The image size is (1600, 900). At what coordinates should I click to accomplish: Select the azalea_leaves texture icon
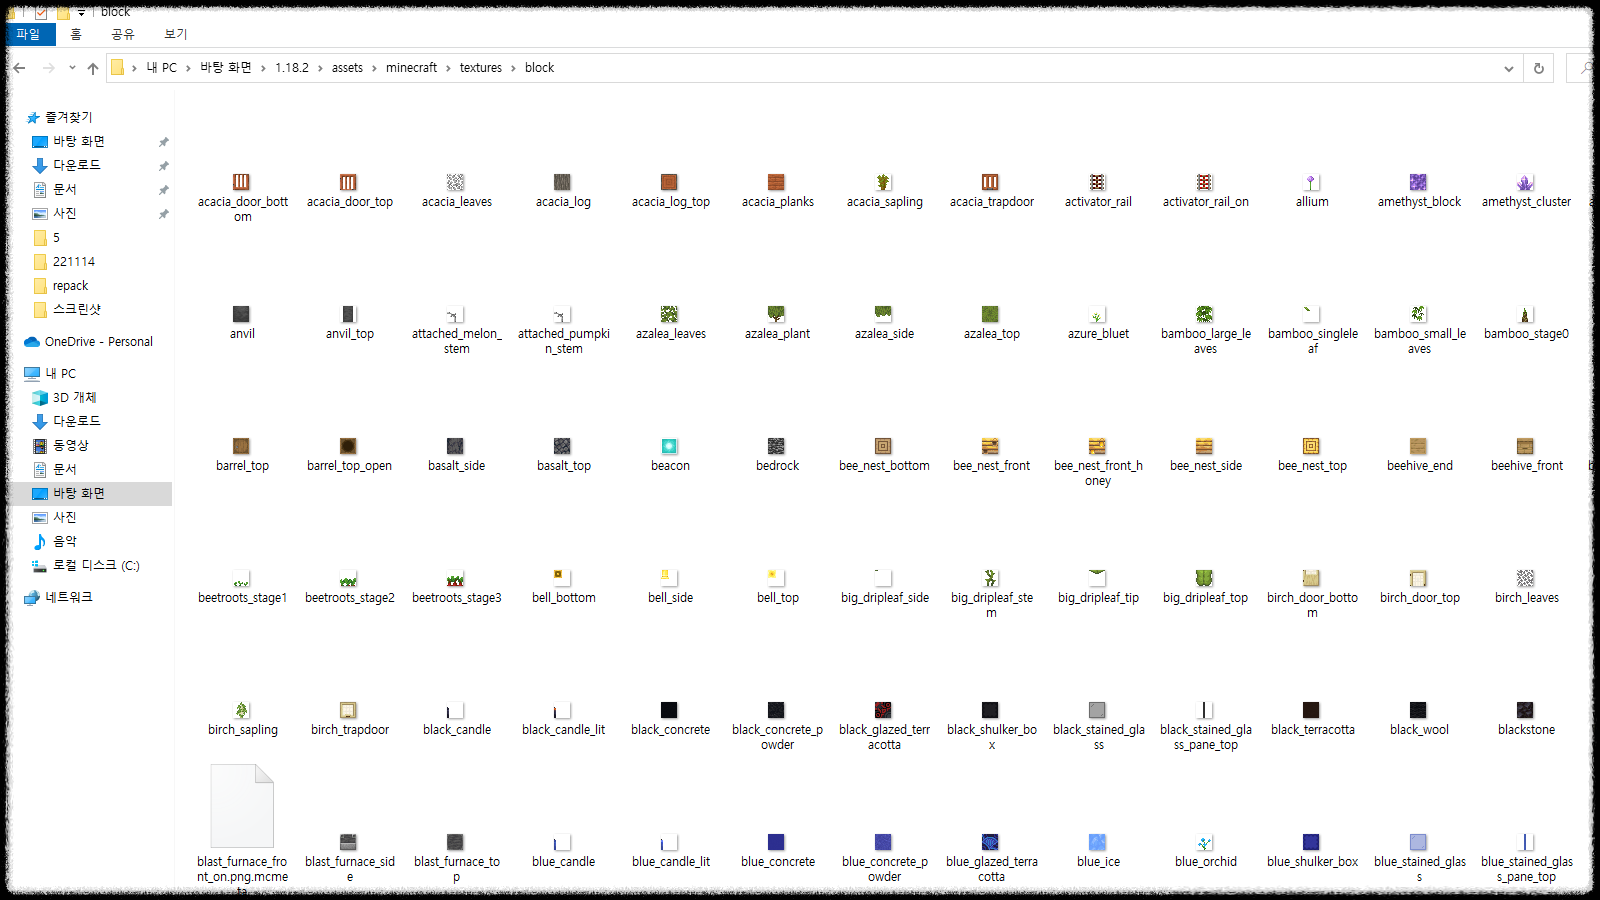[x=670, y=315]
